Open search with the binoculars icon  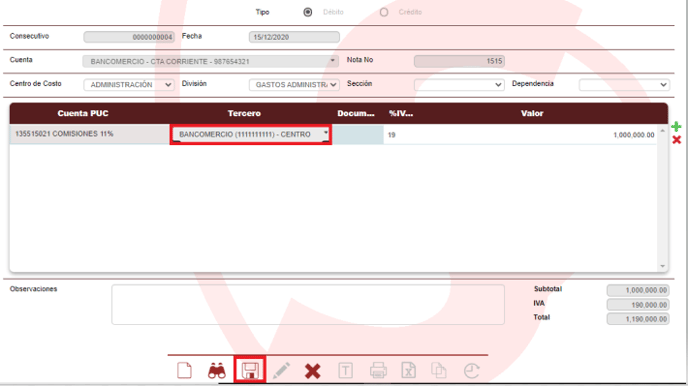217,371
